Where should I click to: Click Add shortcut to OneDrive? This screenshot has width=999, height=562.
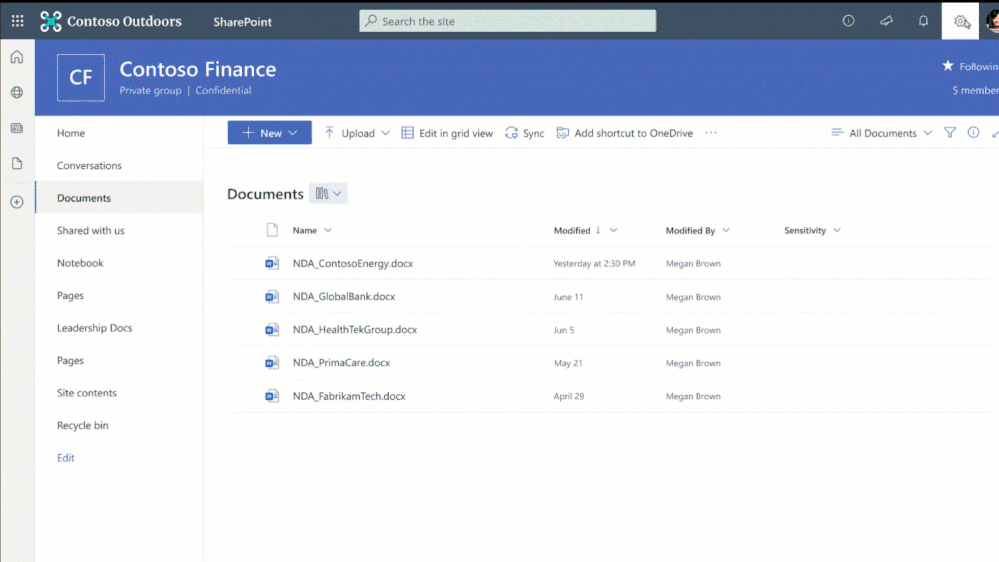624,133
